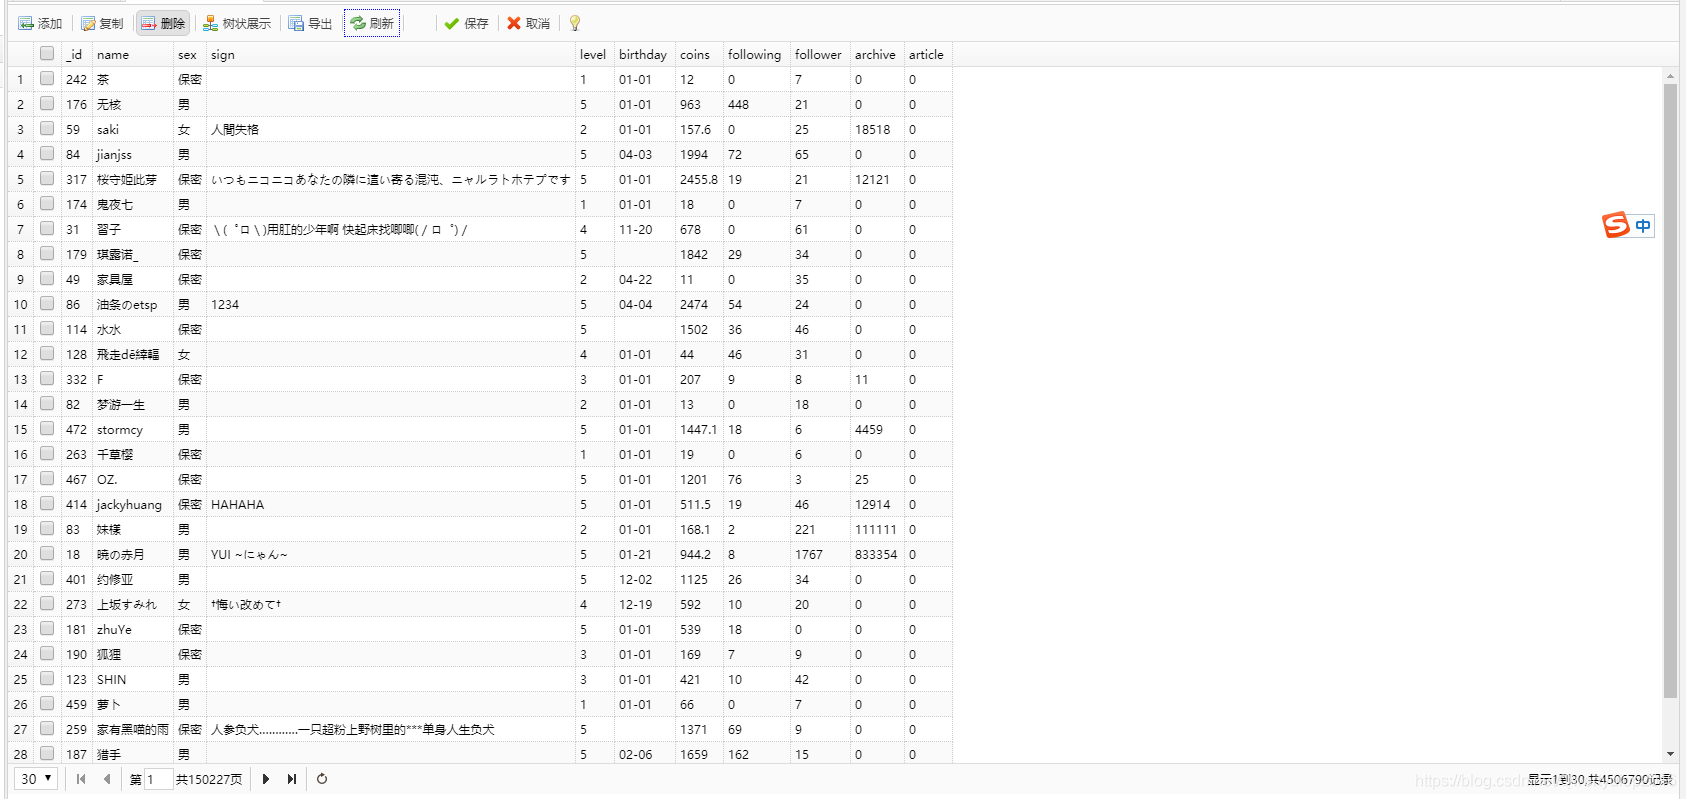Tick the checkbox for 鬼夜七 row

(x=47, y=204)
